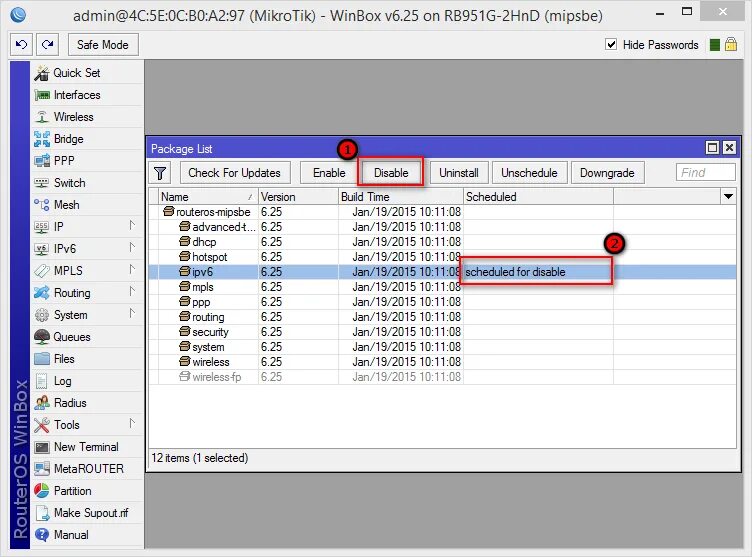Screen dimensions: 752x557
Task: Click the Partition pie chart icon
Action: (x=42, y=491)
